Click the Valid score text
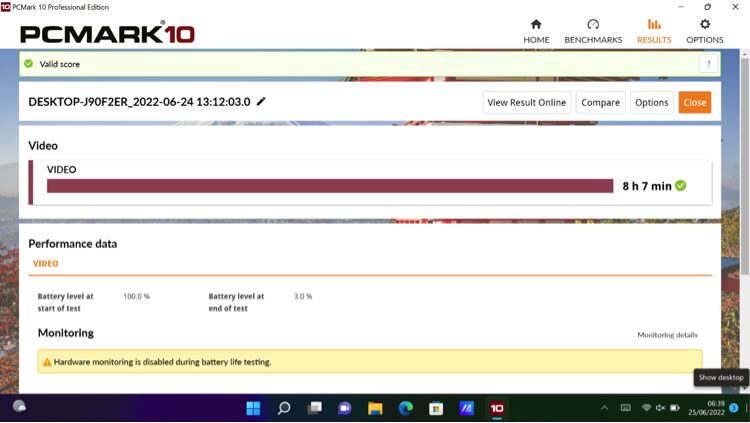750x423 pixels. click(x=59, y=64)
